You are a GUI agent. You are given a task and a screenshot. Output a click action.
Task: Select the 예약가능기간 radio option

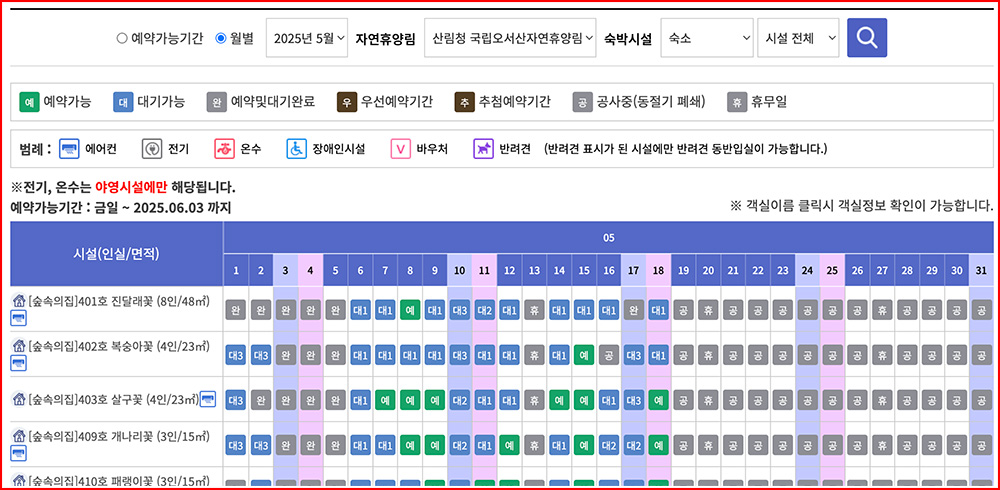[122, 38]
